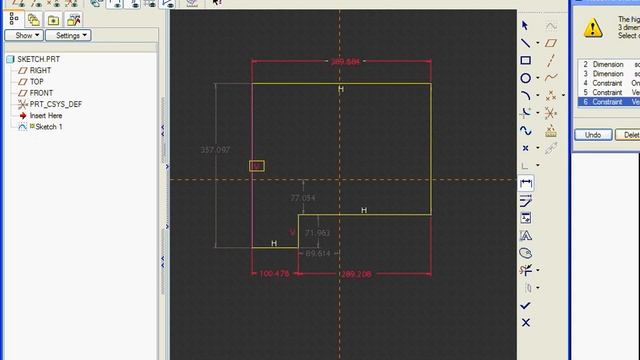
Task: Quit the sketch with the X icon
Action: coord(525,323)
